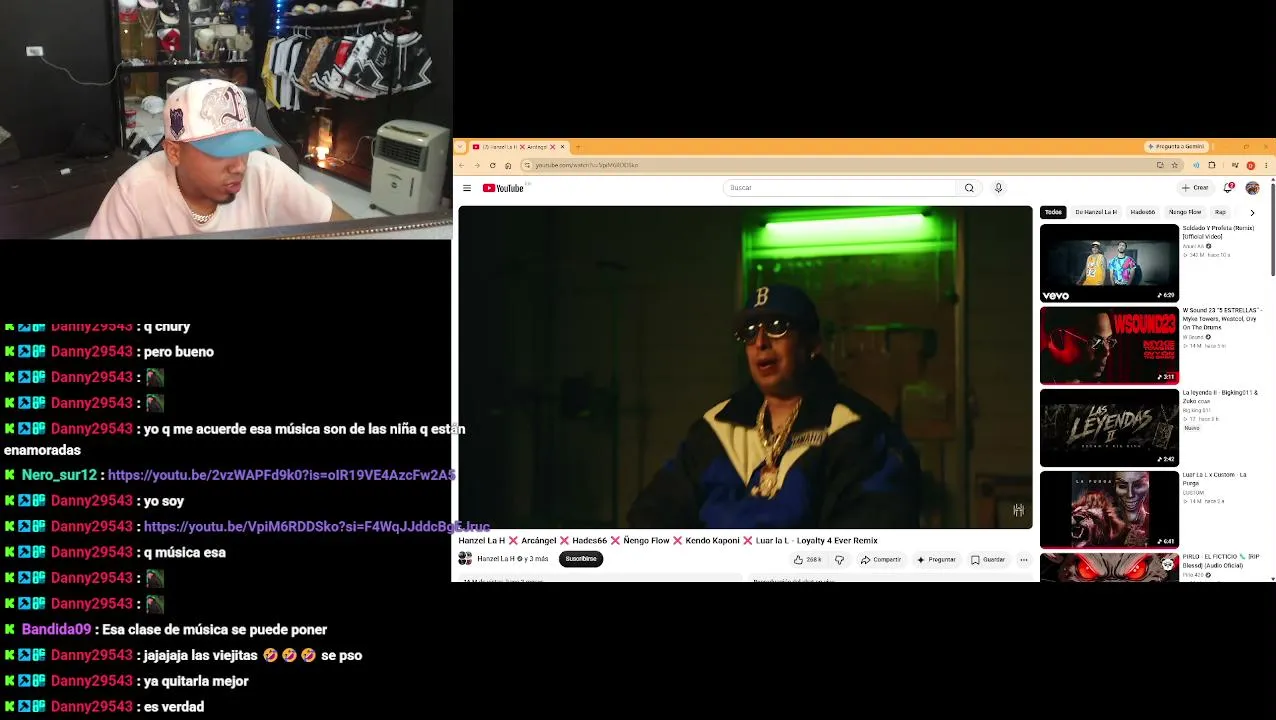1276x720 pixels.
Task: Show more filter chips with right arrow
Action: tap(1252, 212)
